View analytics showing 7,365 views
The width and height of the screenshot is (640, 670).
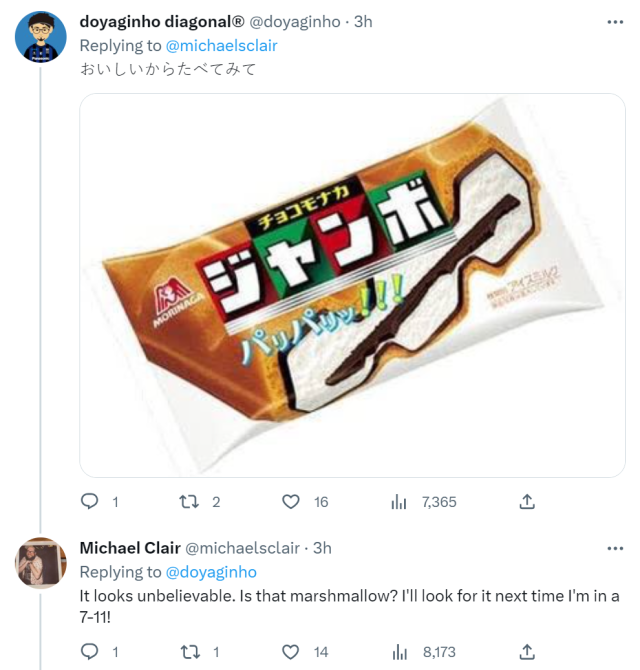tap(399, 502)
